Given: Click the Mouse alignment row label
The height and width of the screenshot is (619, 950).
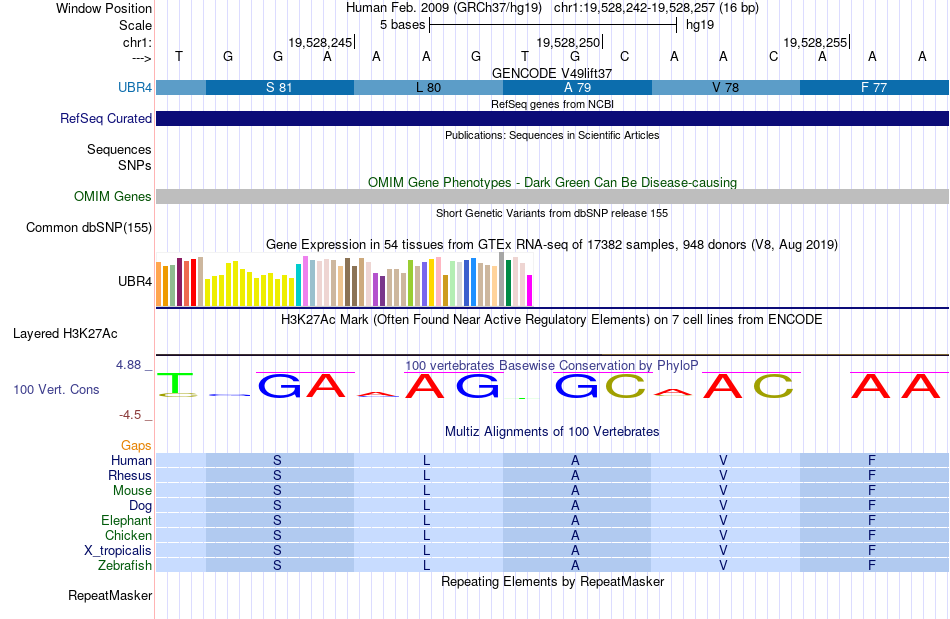Looking at the screenshot, I should coord(132,491).
